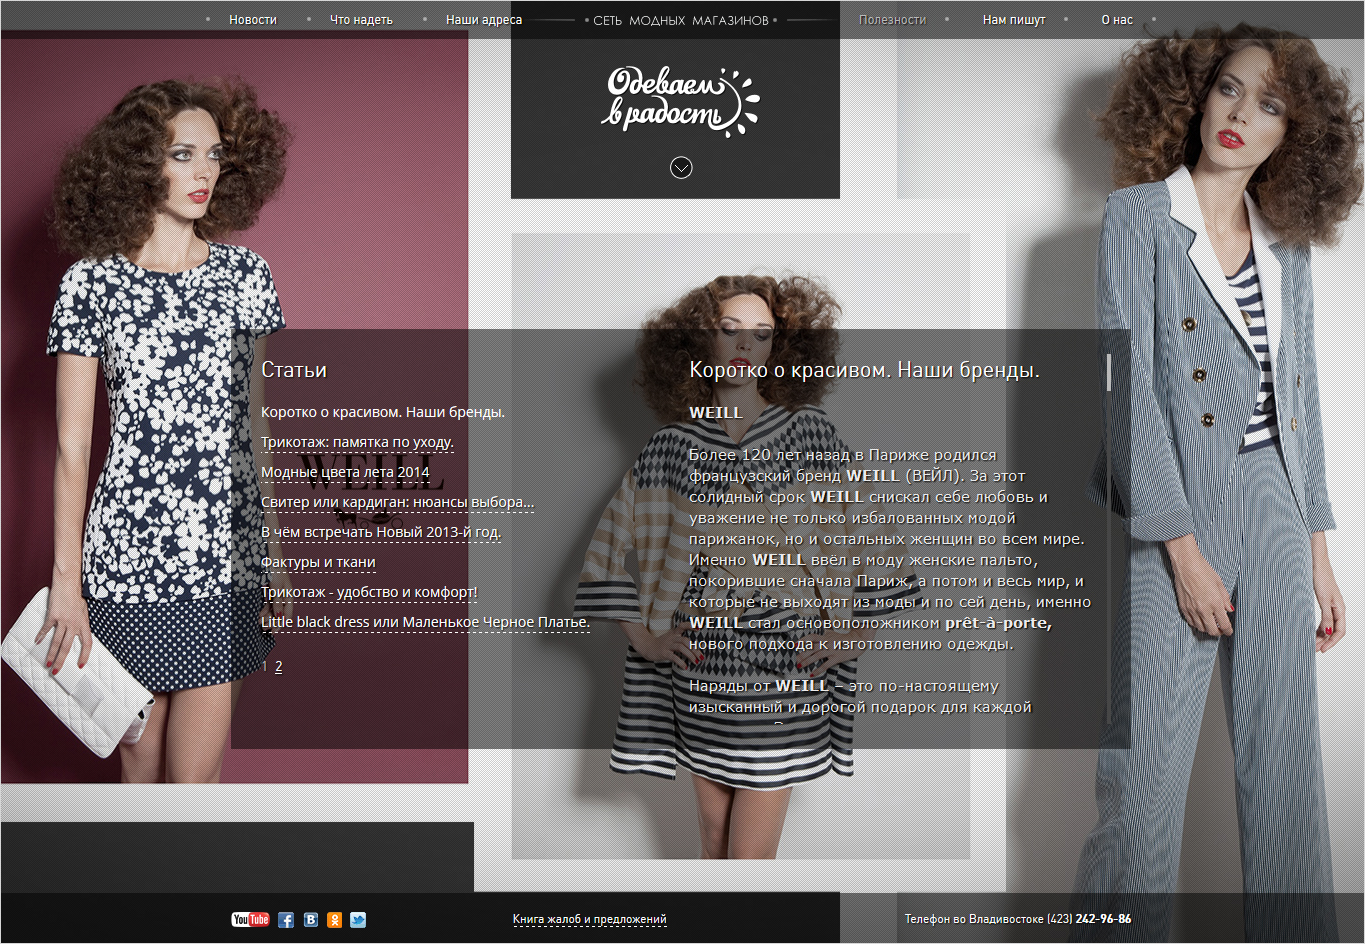
Task: Open the YouTube channel icon
Action: (250, 919)
